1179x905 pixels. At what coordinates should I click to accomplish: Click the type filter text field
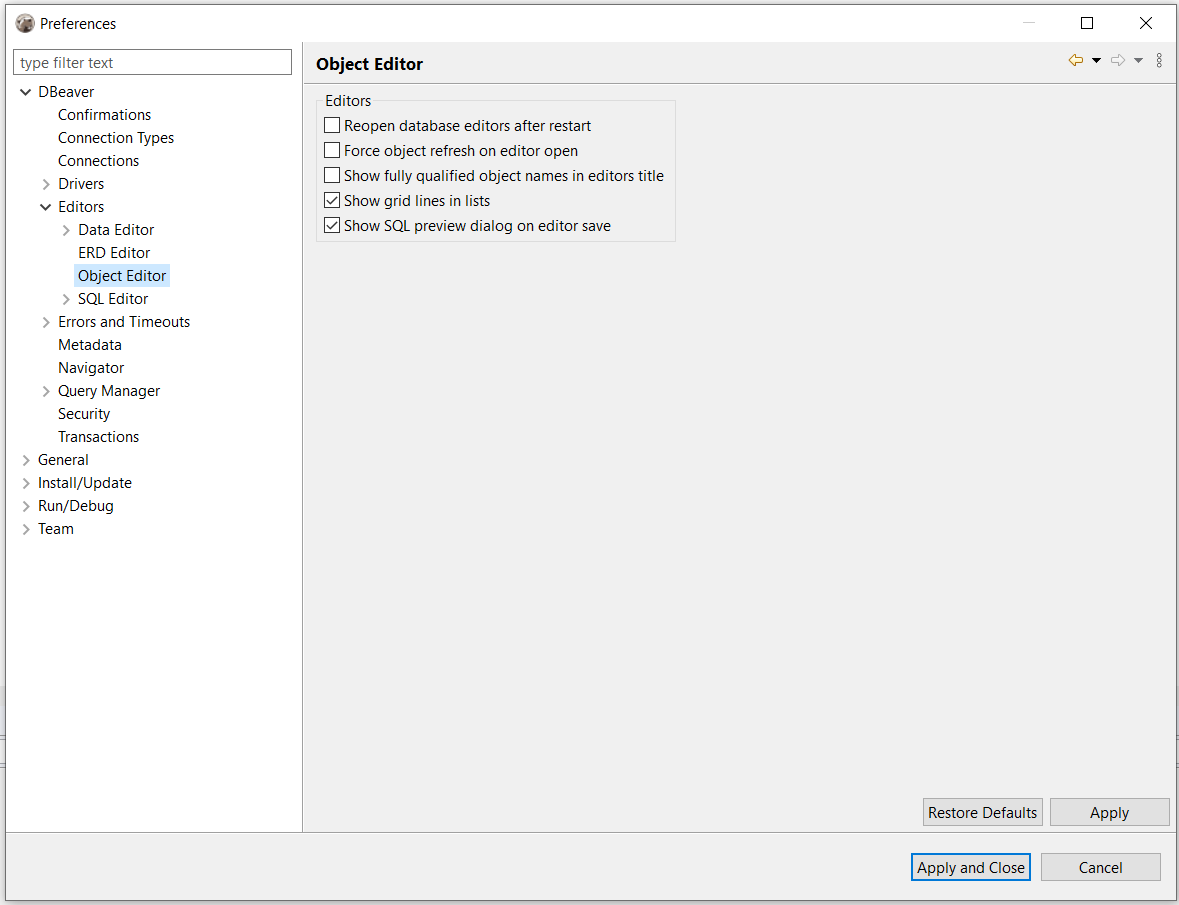(152, 62)
